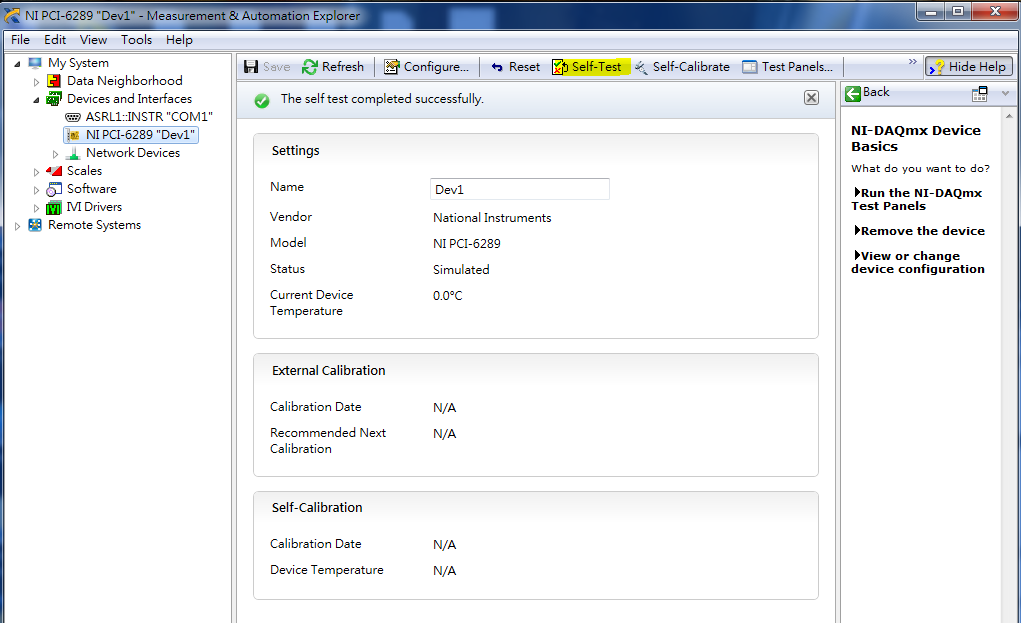
Task: Click the temperature value 0.0°C
Action: tap(447, 296)
